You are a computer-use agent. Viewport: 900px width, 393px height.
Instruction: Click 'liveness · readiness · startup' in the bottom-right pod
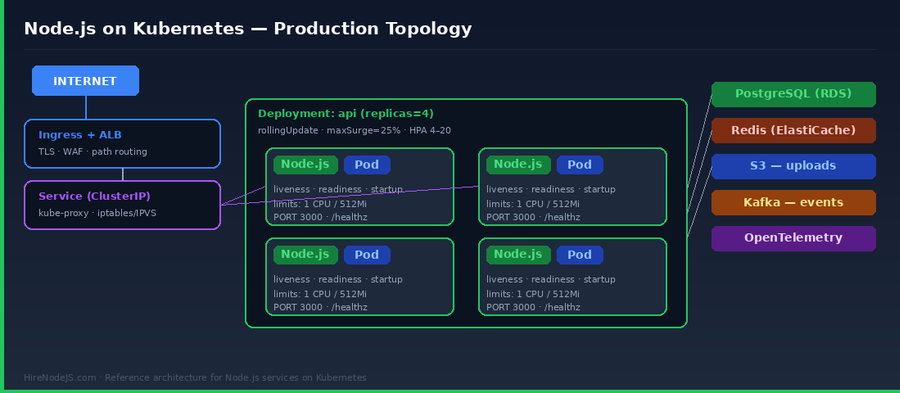(551, 279)
